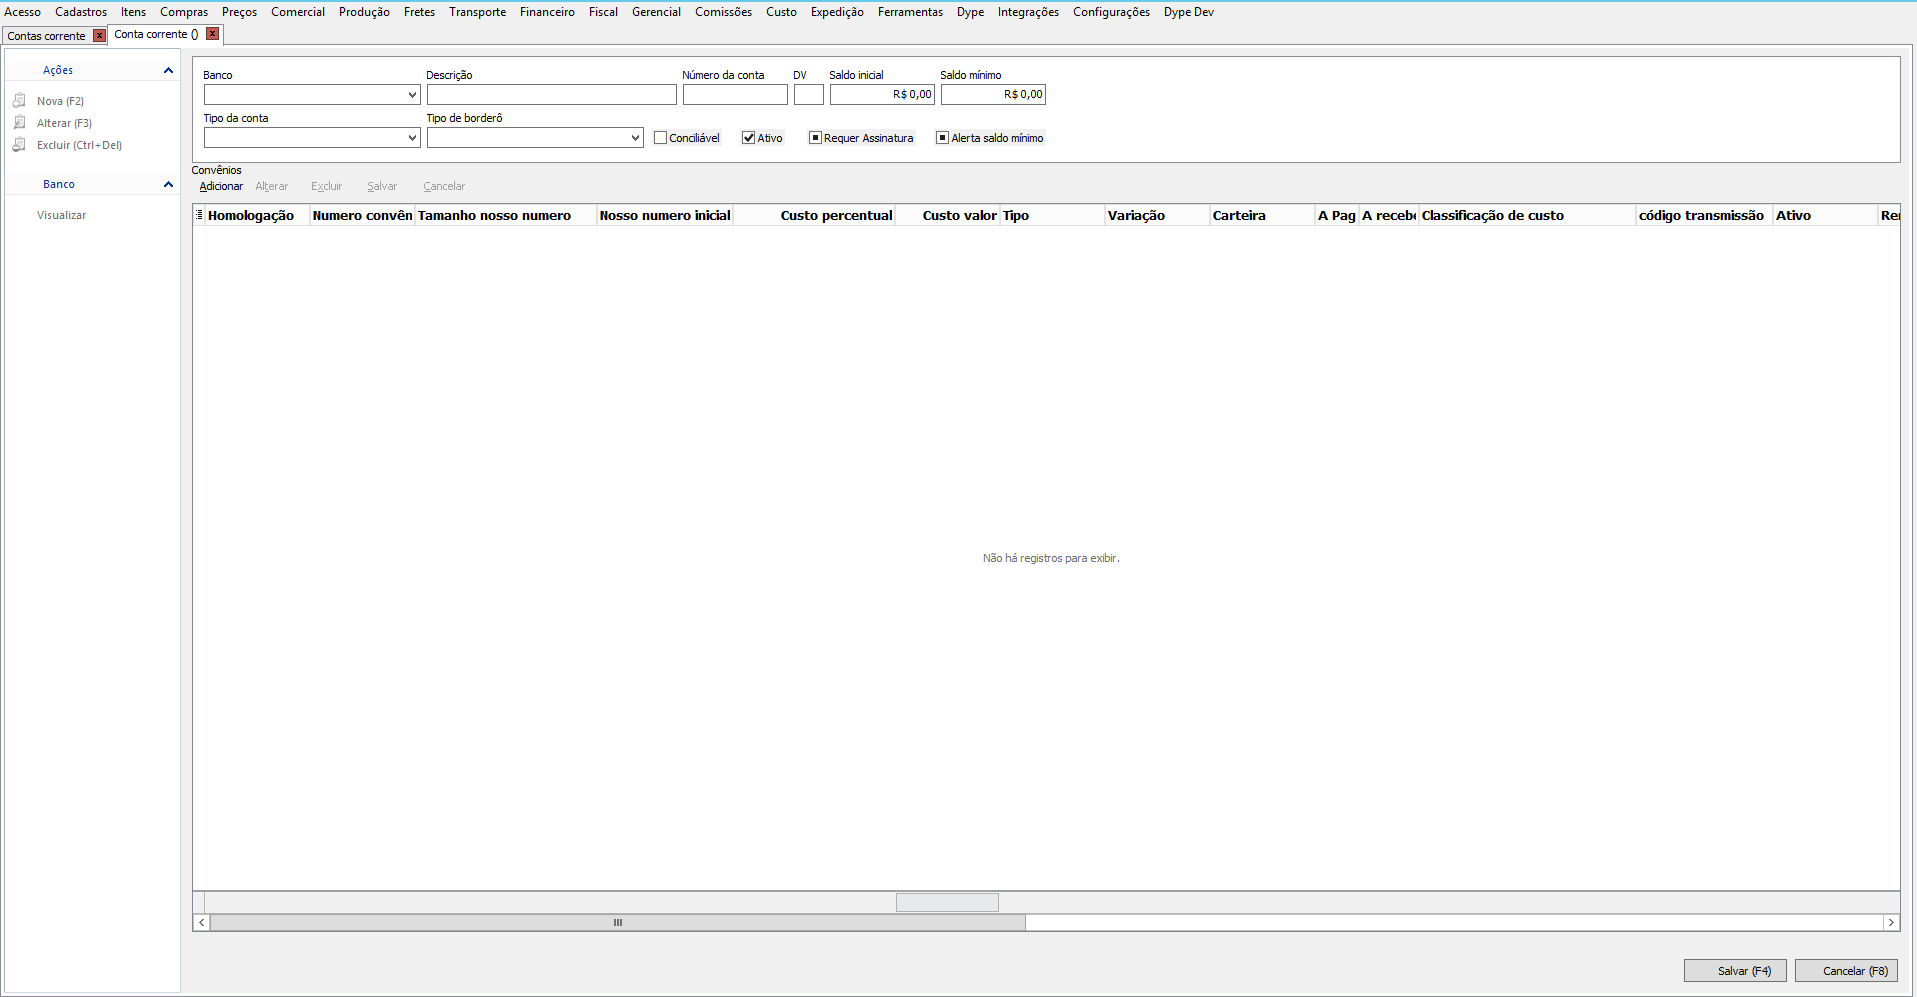Open the Fiscal menu
Viewport: 1917px width, 997px height.
[x=603, y=12]
